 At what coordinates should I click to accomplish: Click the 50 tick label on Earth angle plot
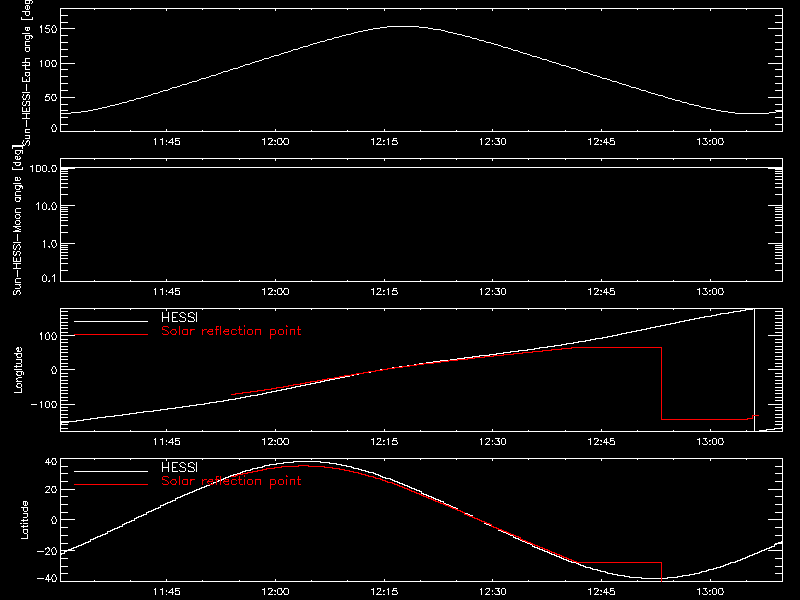(x=51, y=97)
